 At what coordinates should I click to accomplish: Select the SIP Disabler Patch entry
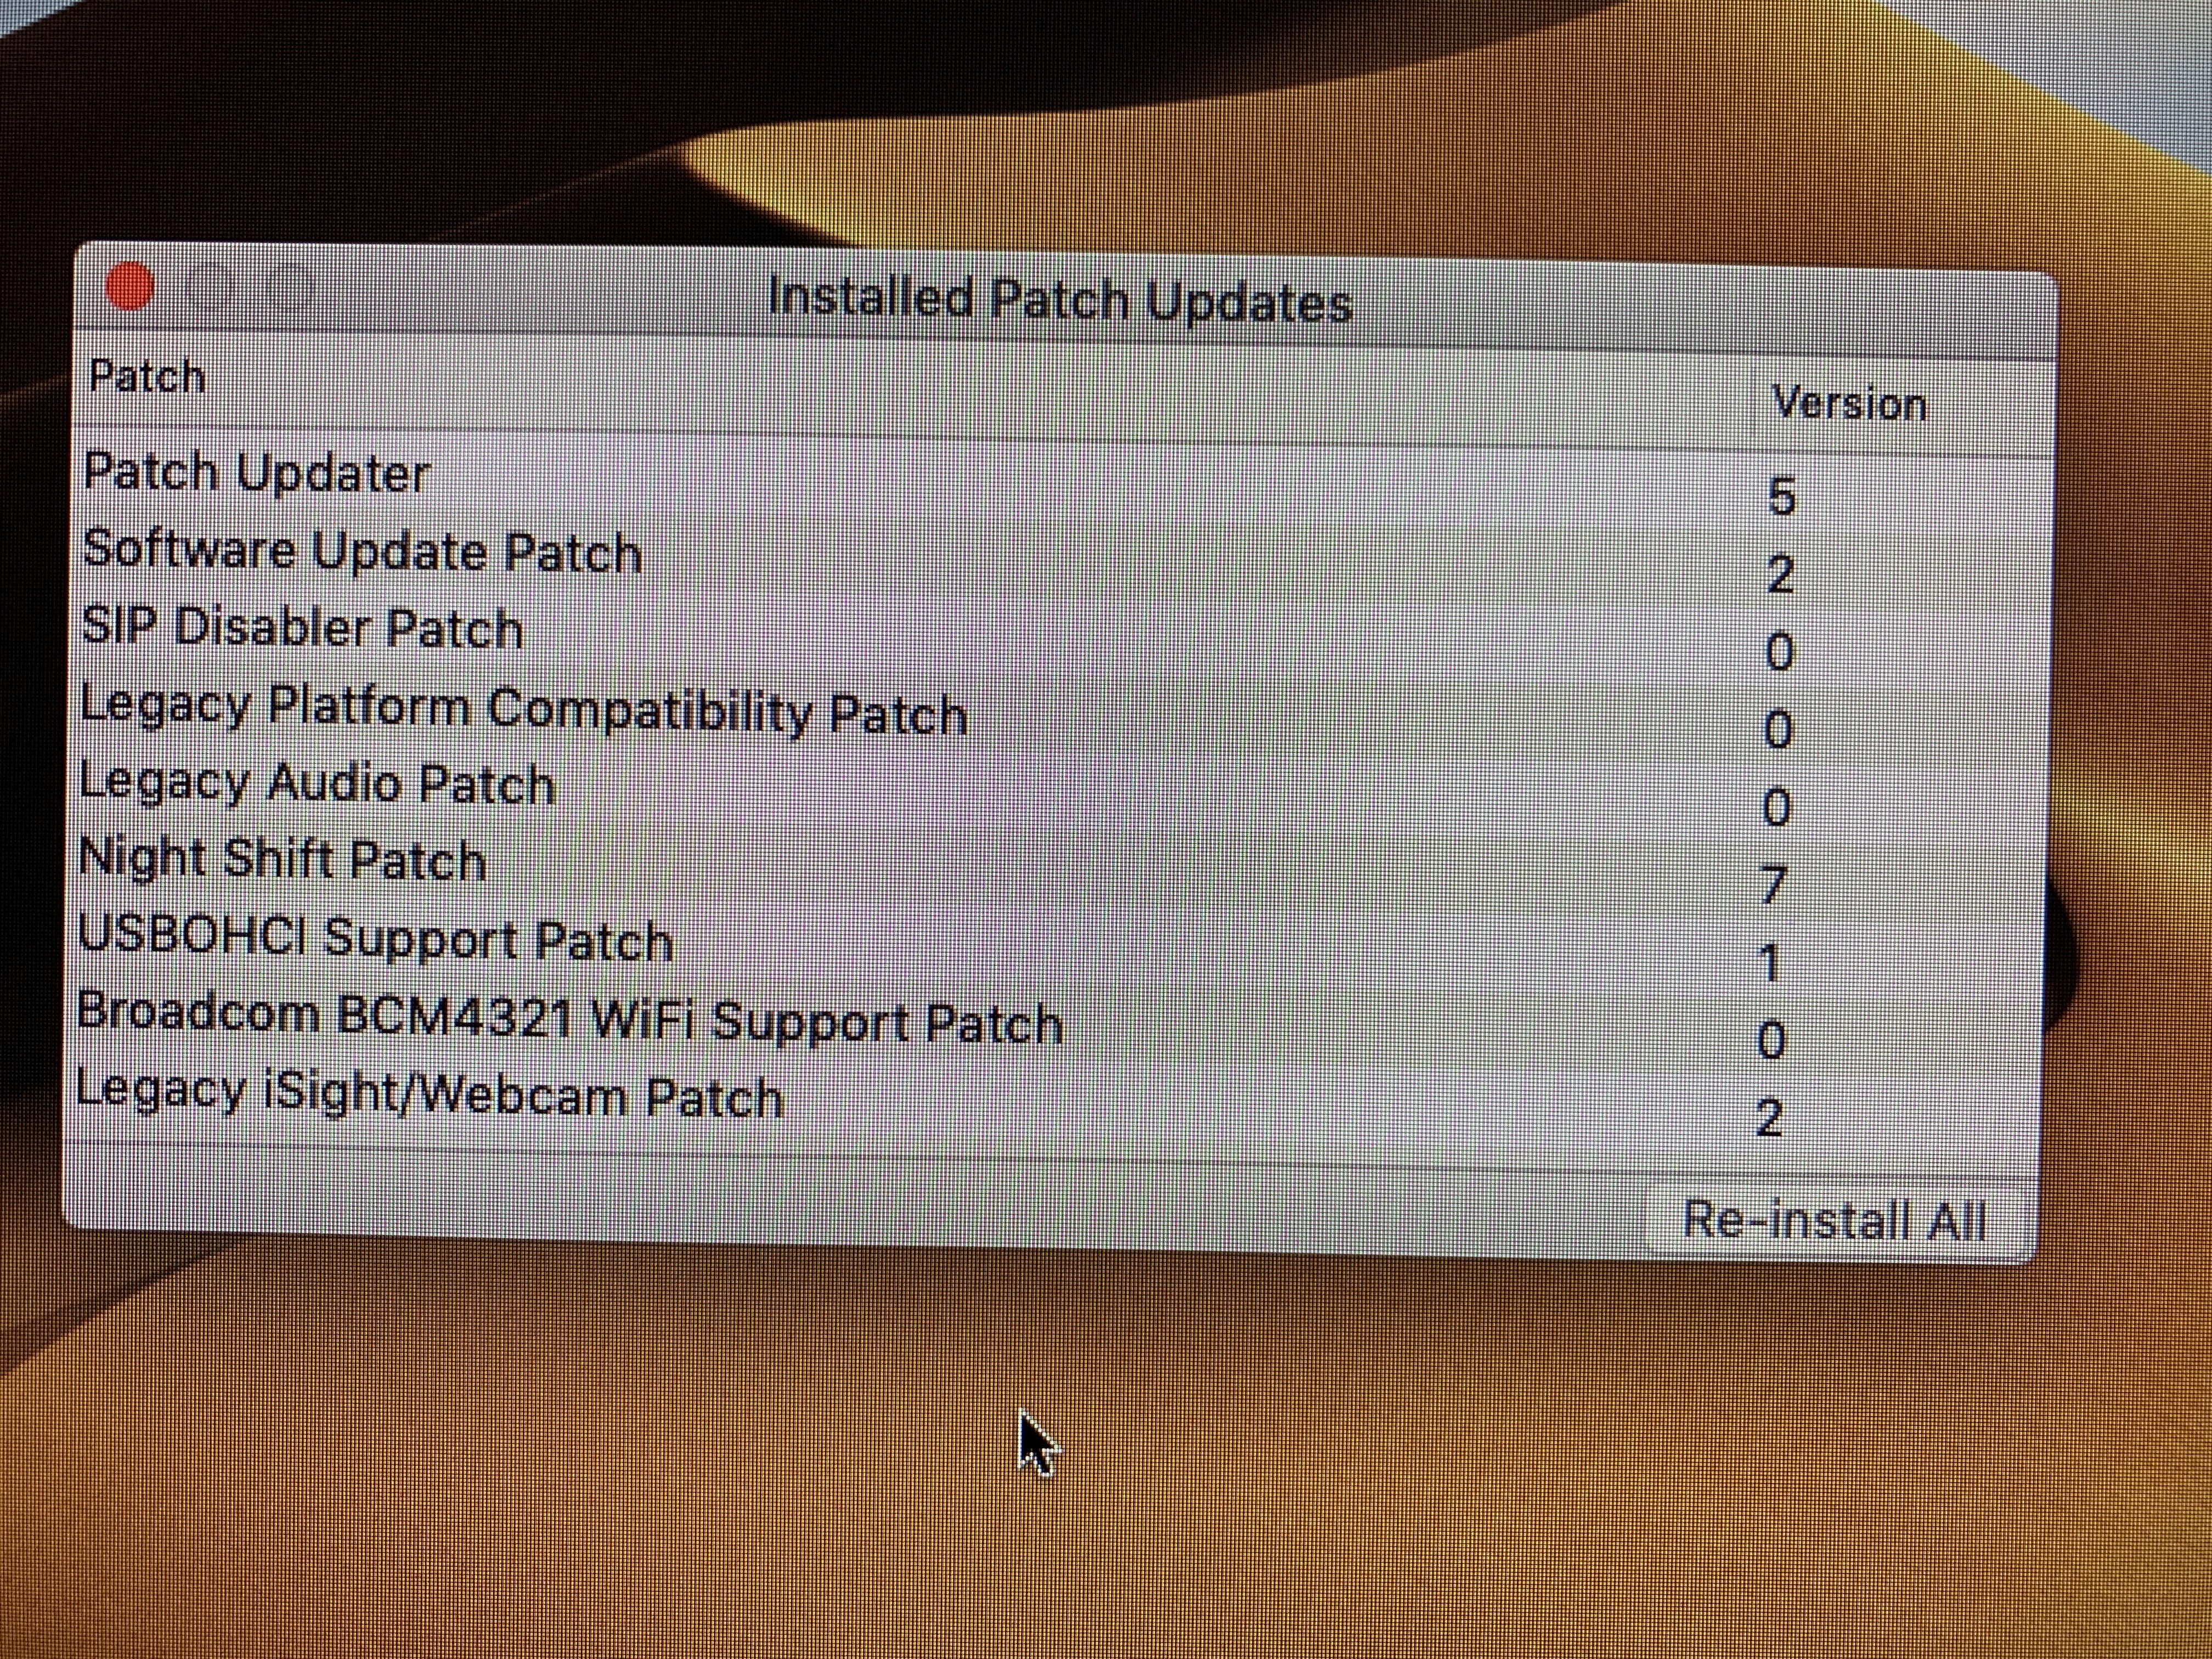point(302,628)
